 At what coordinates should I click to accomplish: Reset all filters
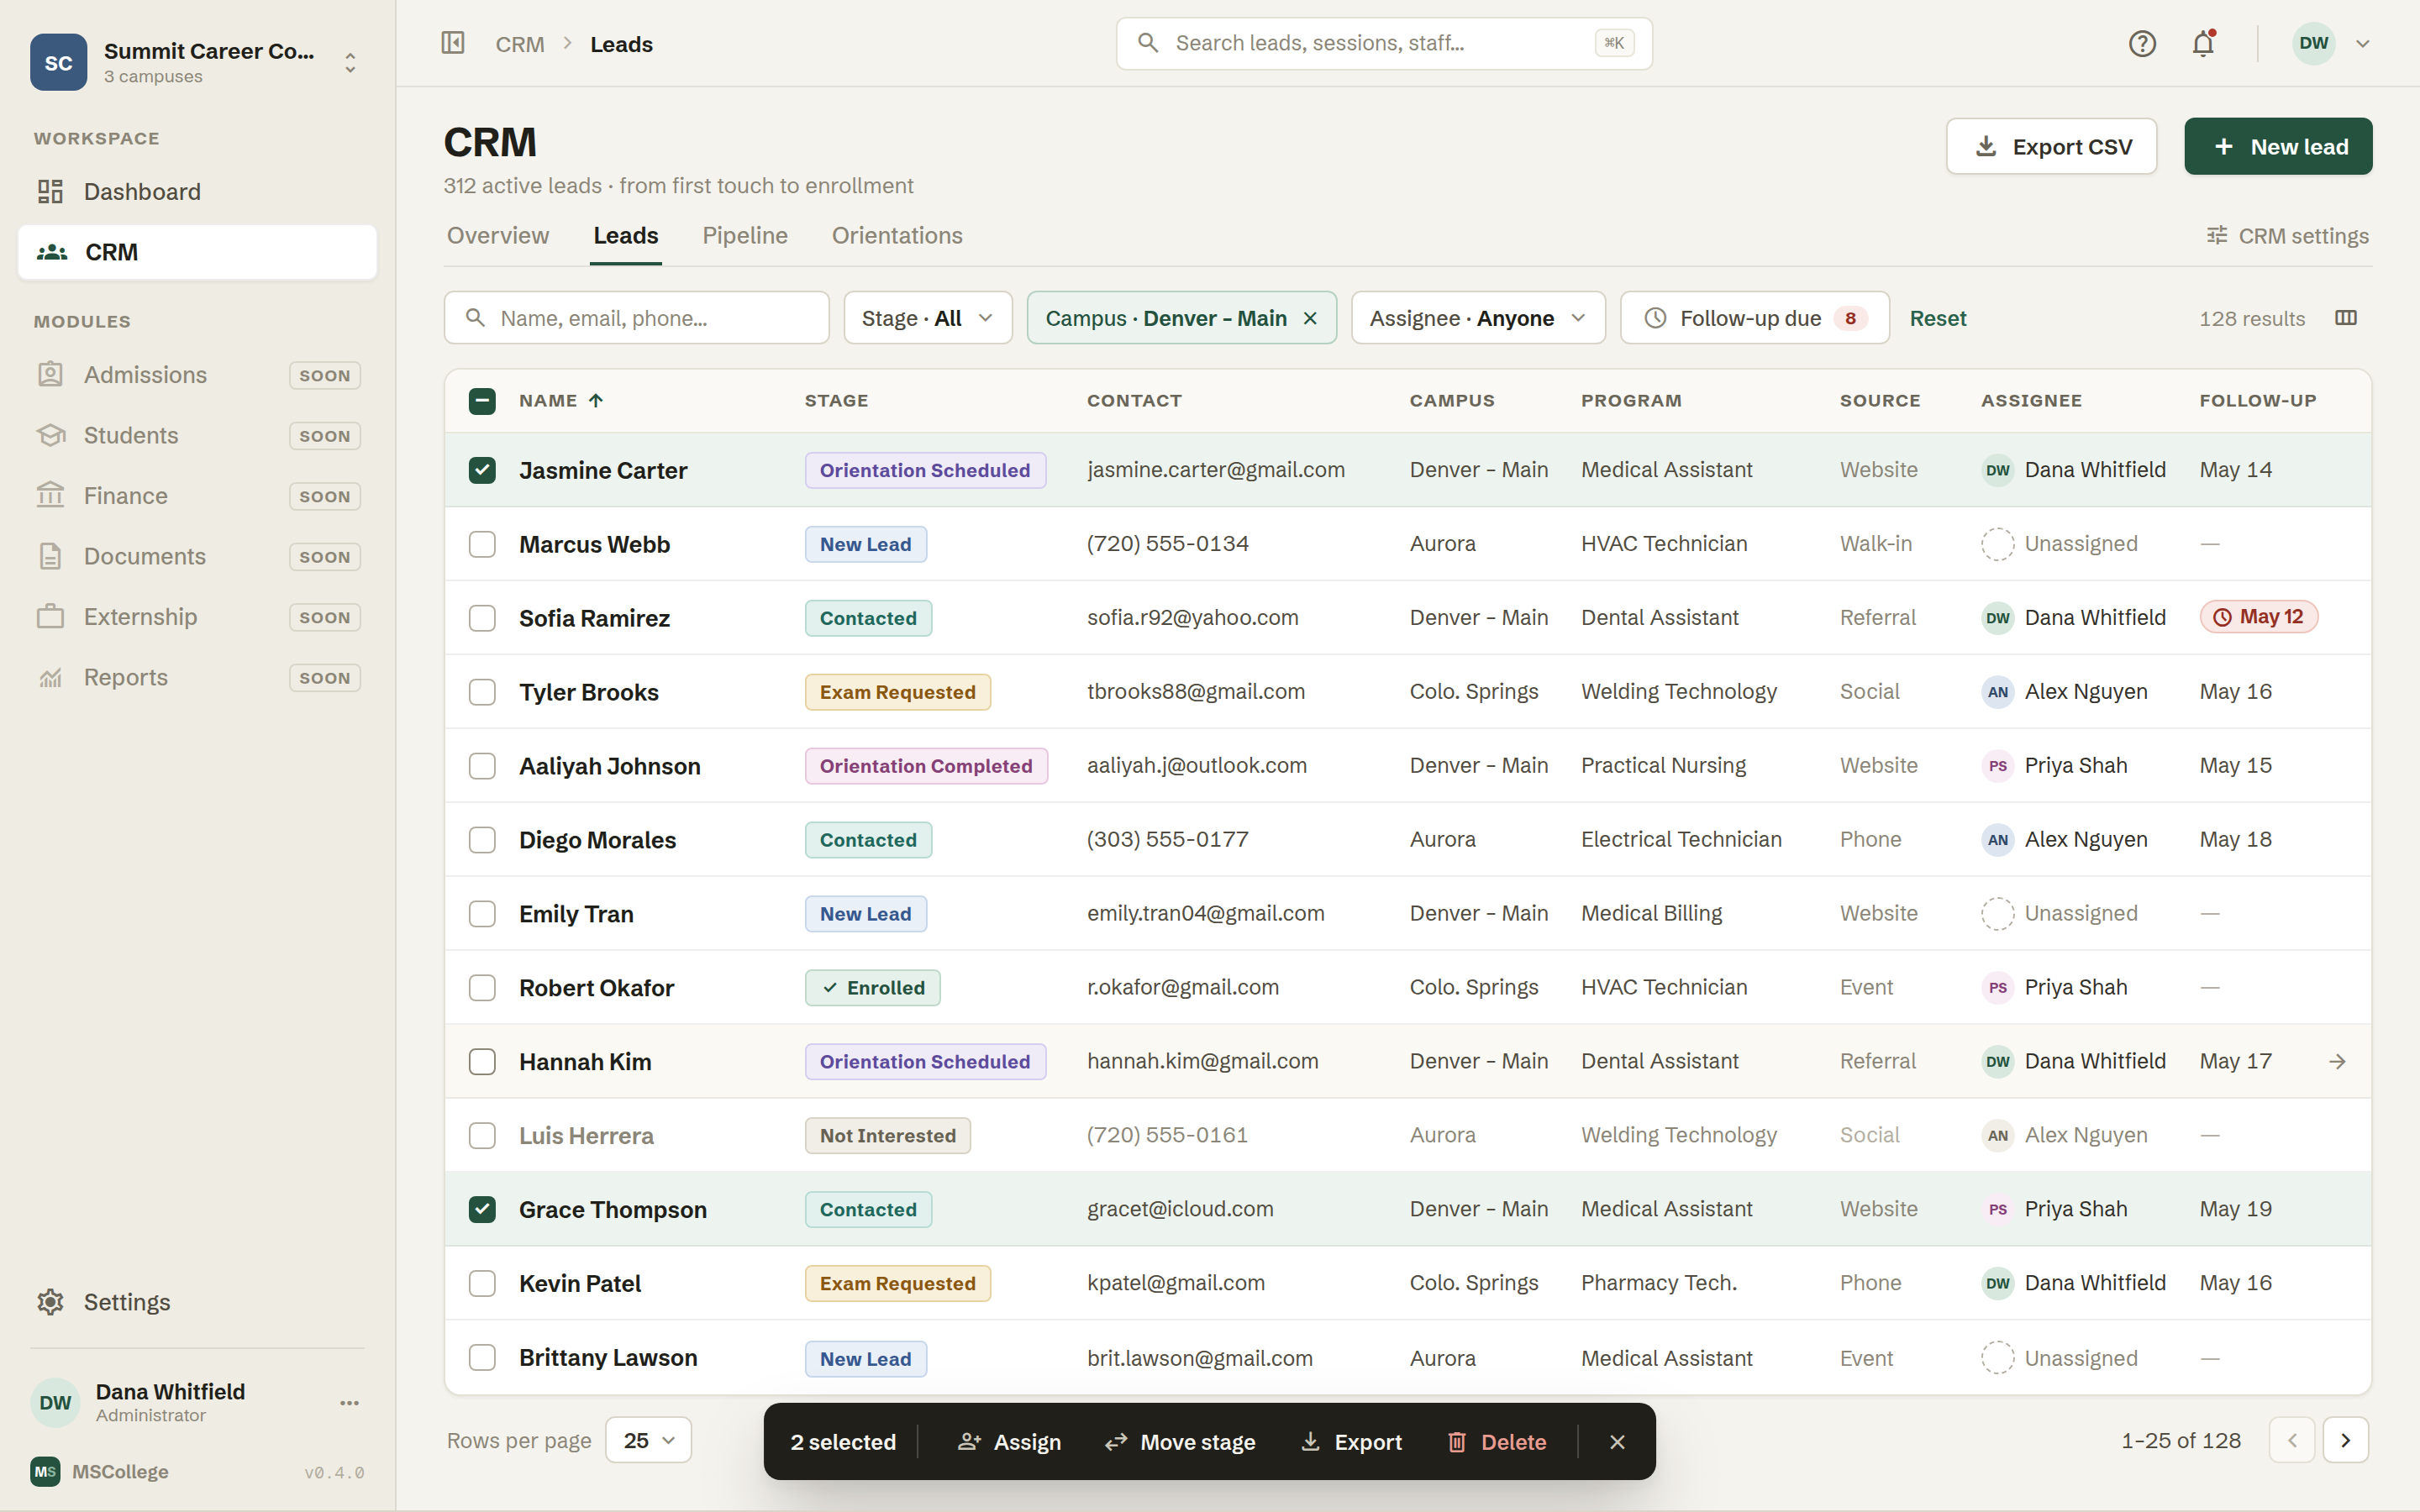point(1937,318)
